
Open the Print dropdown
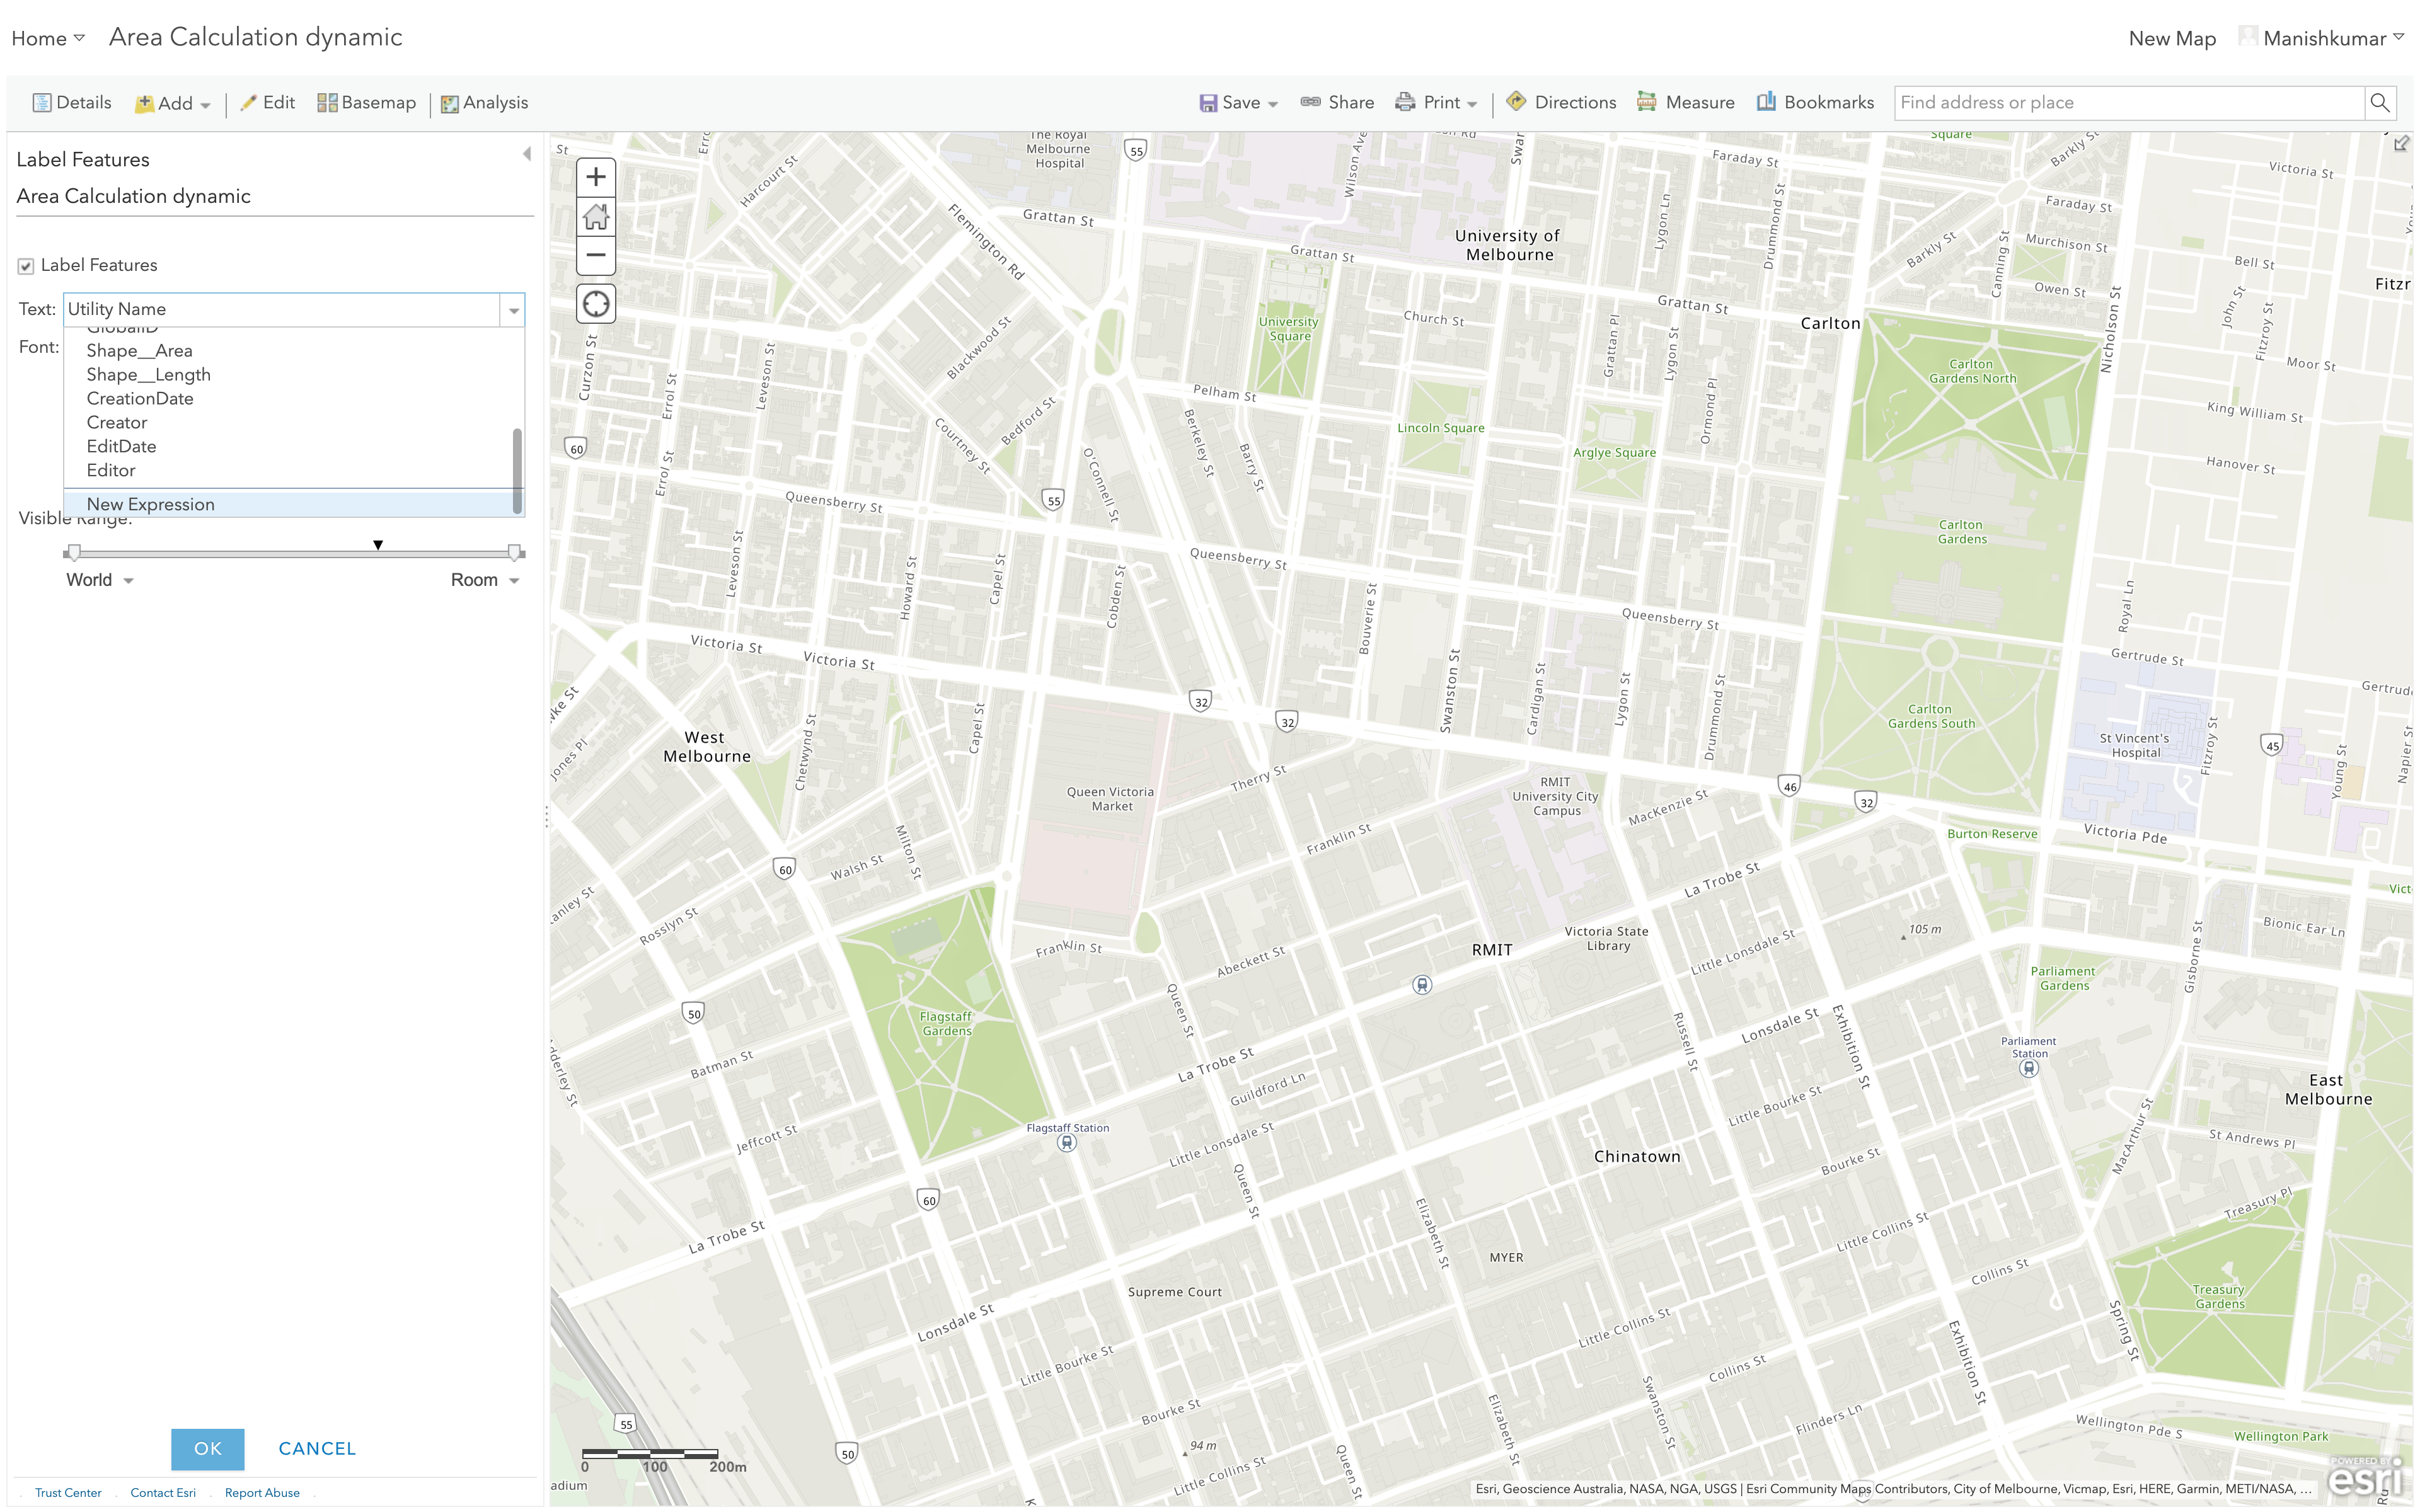tap(1436, 102)
